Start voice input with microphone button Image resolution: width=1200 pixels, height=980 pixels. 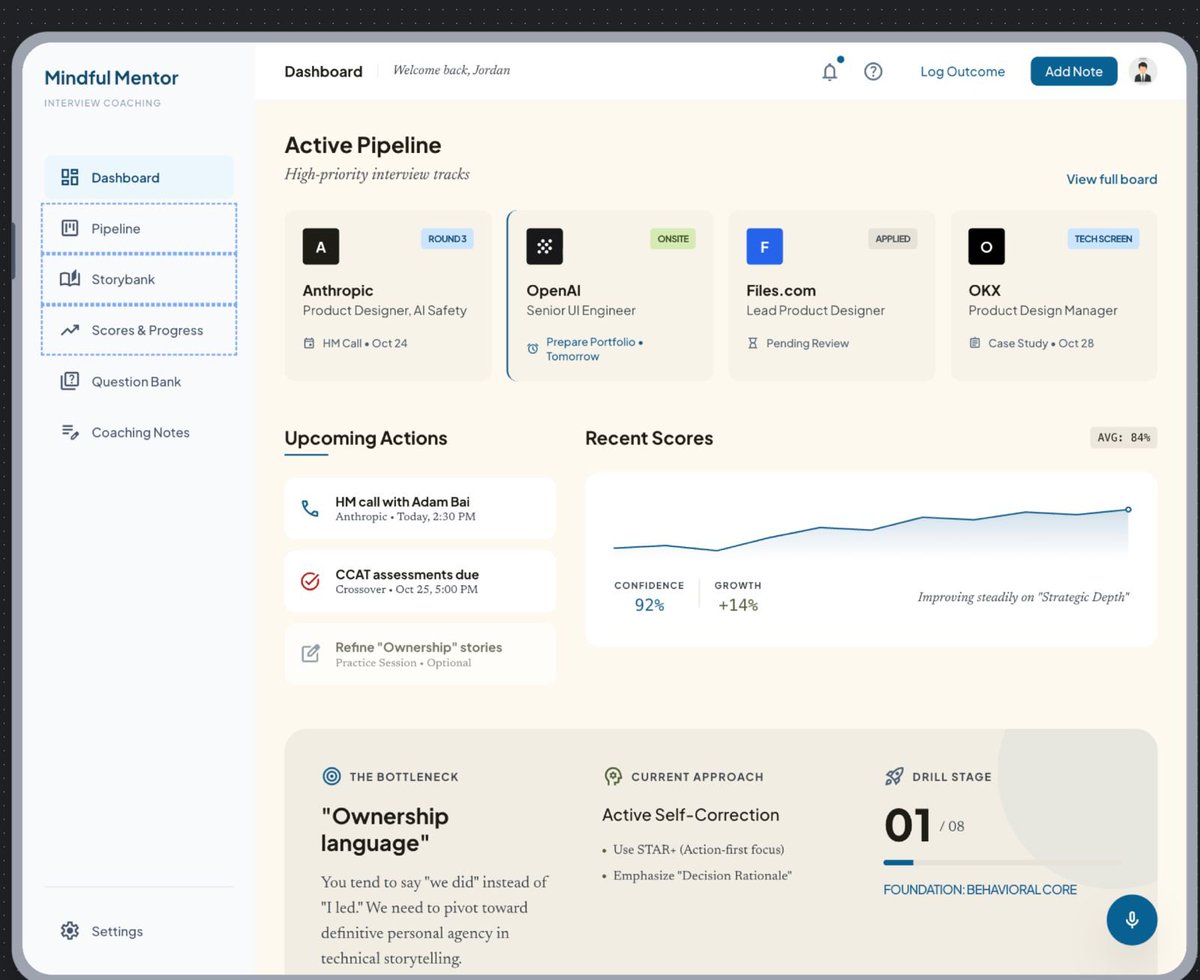tap(1132, 919)
